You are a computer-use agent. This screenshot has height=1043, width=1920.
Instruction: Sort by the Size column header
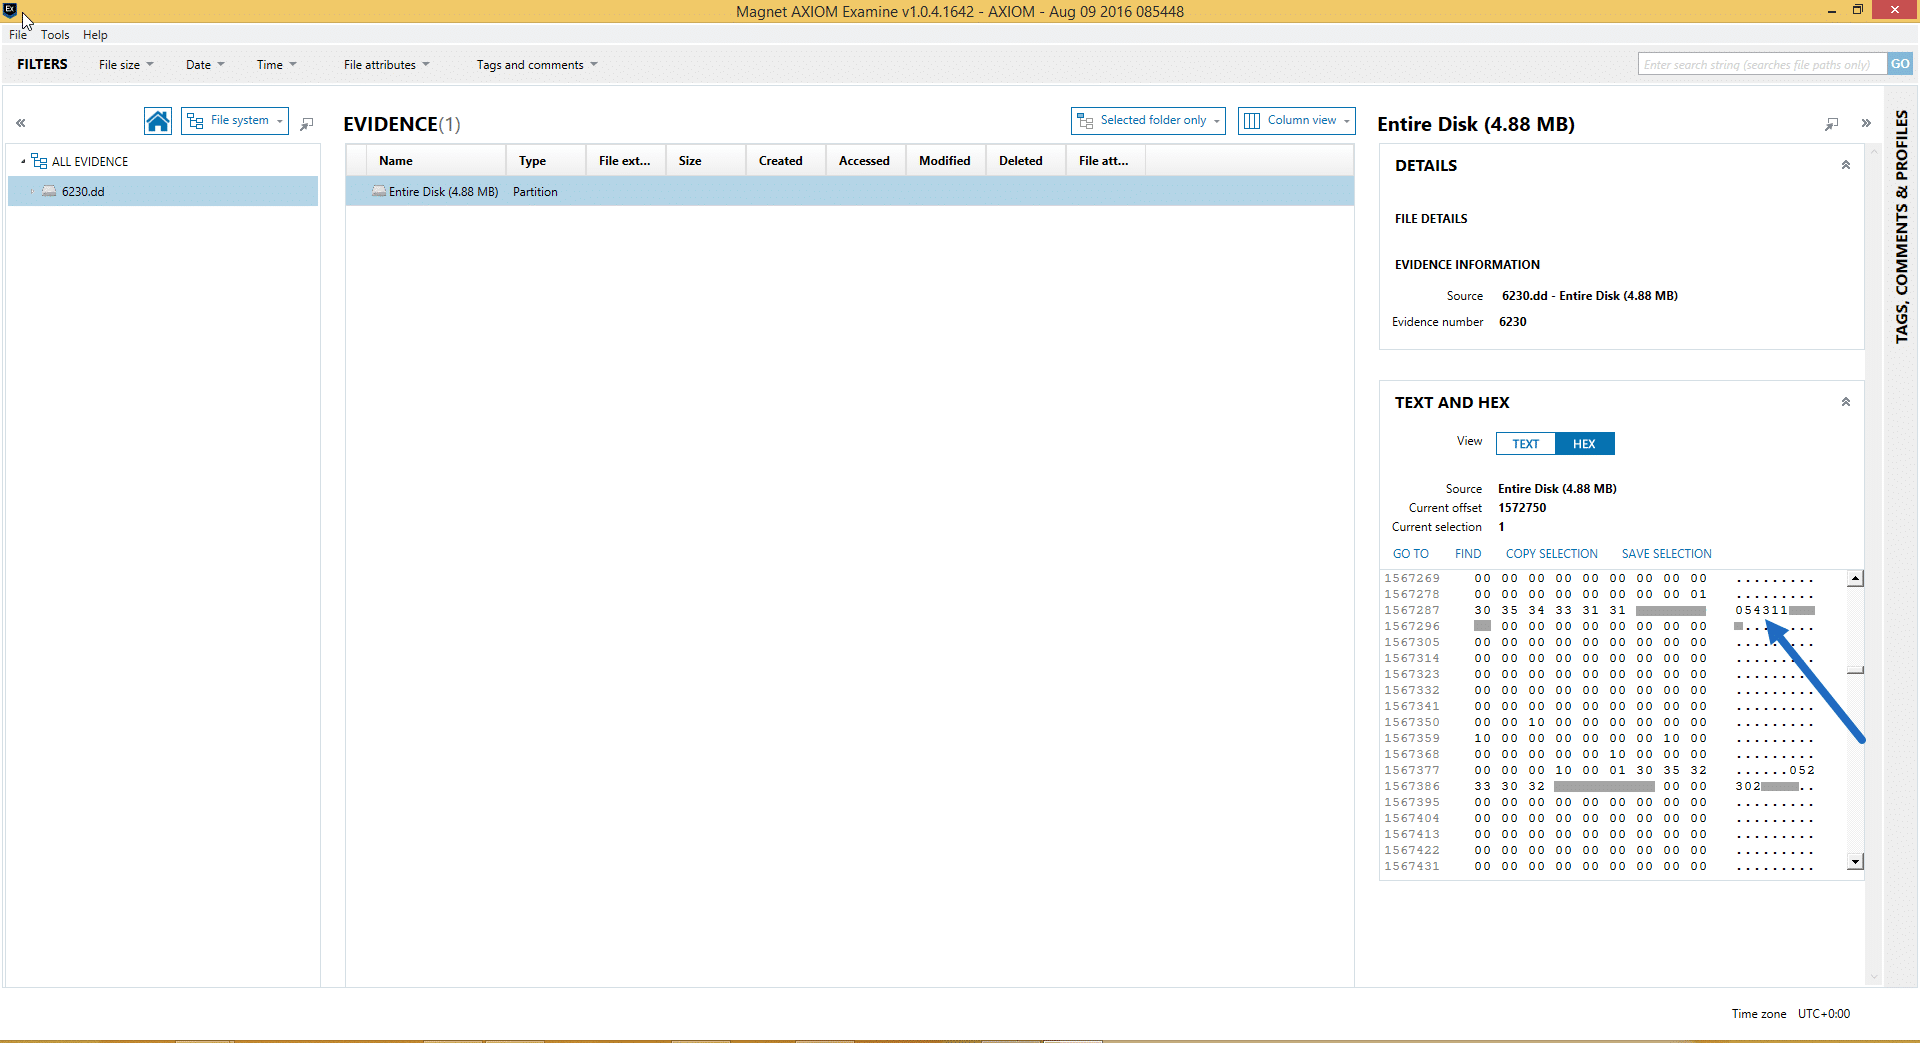[x=706, y=161]
